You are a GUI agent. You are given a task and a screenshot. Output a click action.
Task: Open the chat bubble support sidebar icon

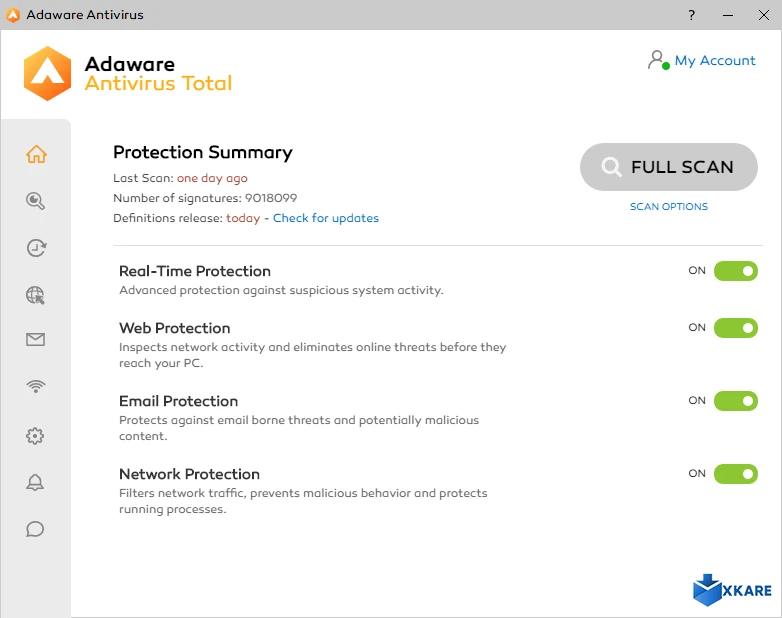[x=35, y=529]
